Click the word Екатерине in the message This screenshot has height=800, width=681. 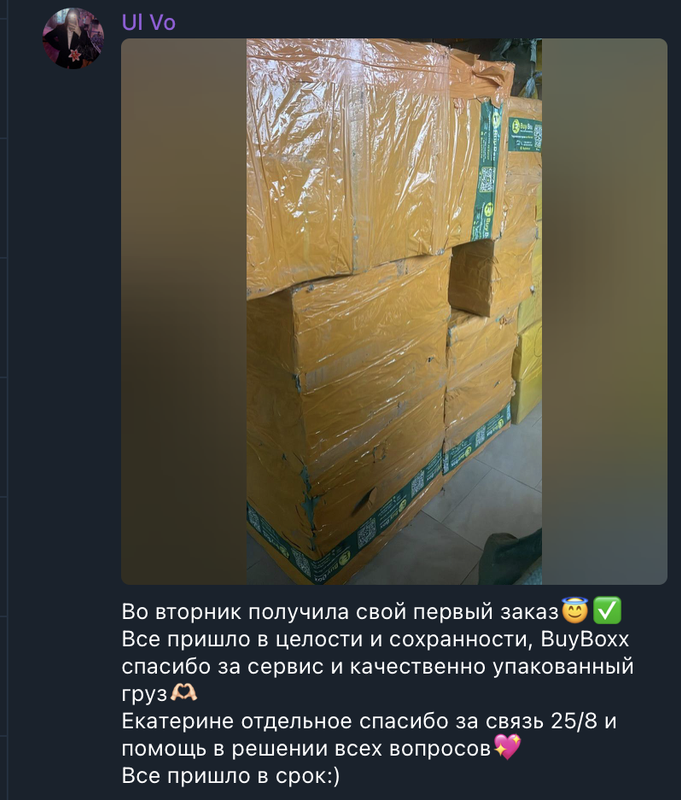(x=178, y=721)
